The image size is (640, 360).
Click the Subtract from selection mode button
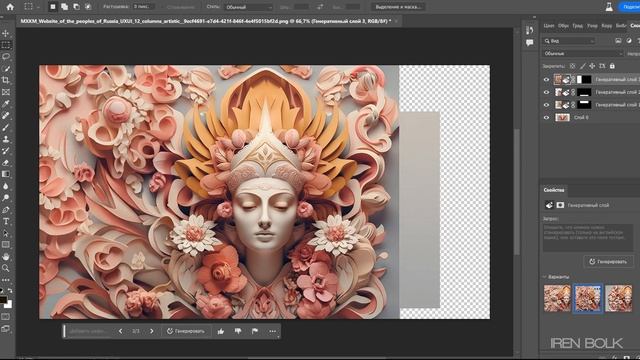click(x=76, y=7)
